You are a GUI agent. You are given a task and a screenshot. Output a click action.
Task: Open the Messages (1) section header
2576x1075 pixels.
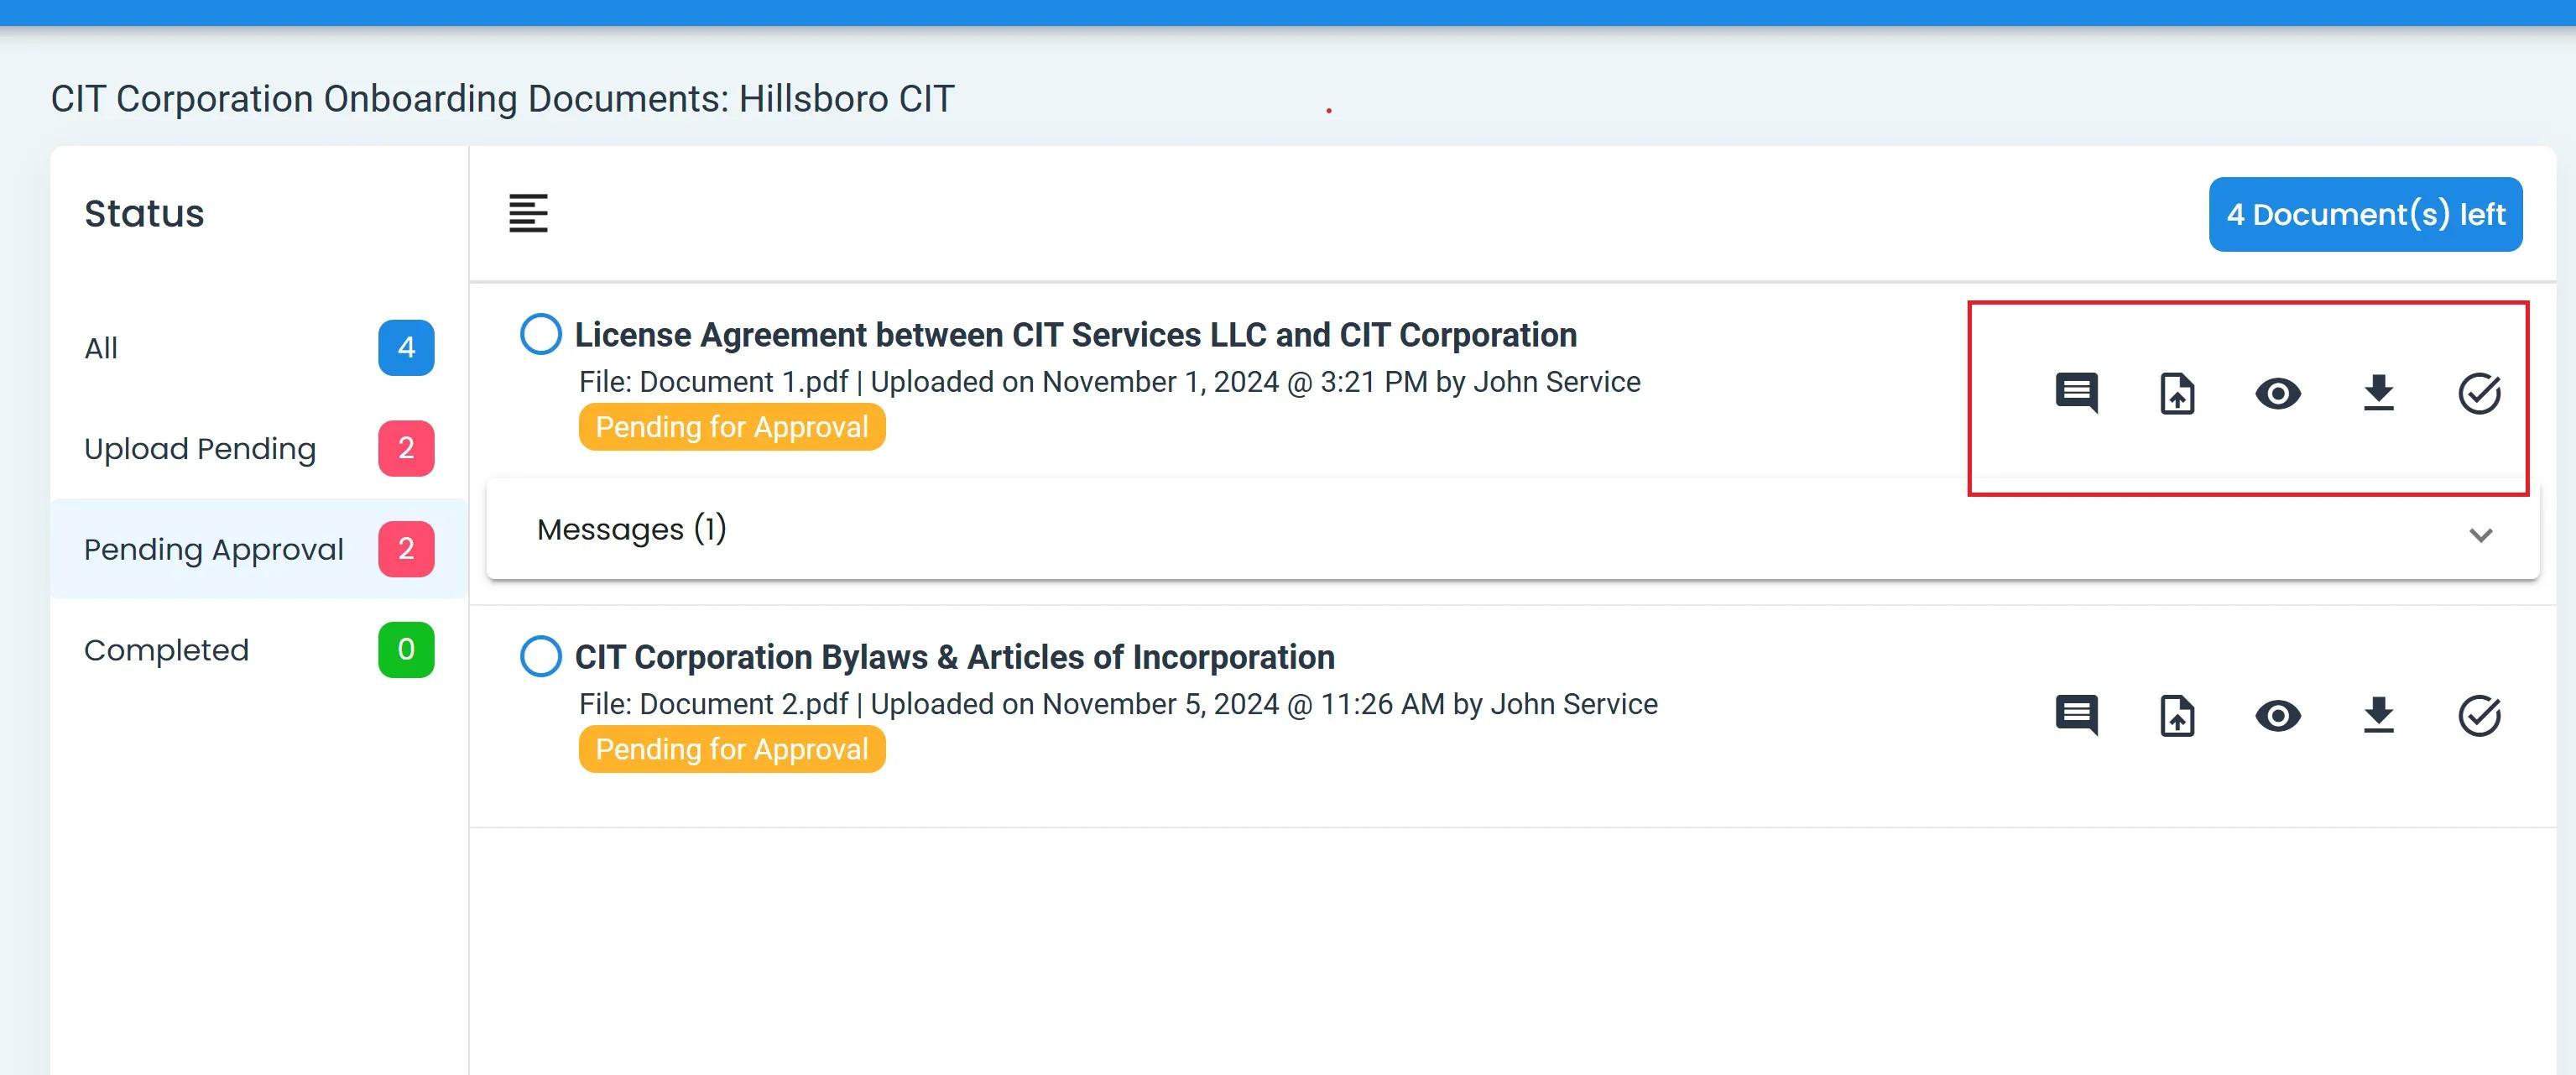(632, 529)
